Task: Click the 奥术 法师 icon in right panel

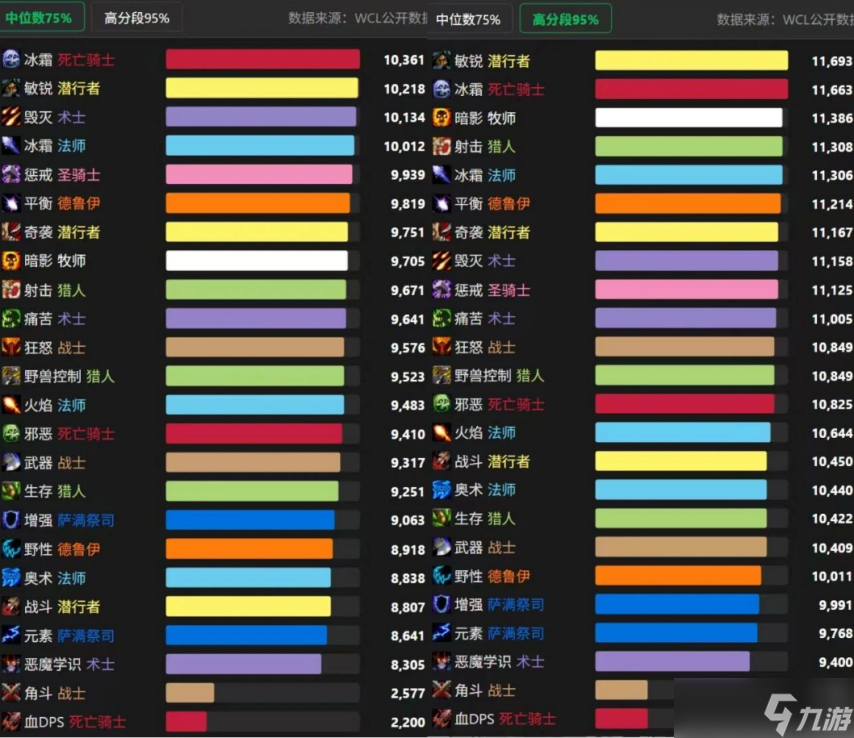Action: pyautogui.click(x=442, y=490)
